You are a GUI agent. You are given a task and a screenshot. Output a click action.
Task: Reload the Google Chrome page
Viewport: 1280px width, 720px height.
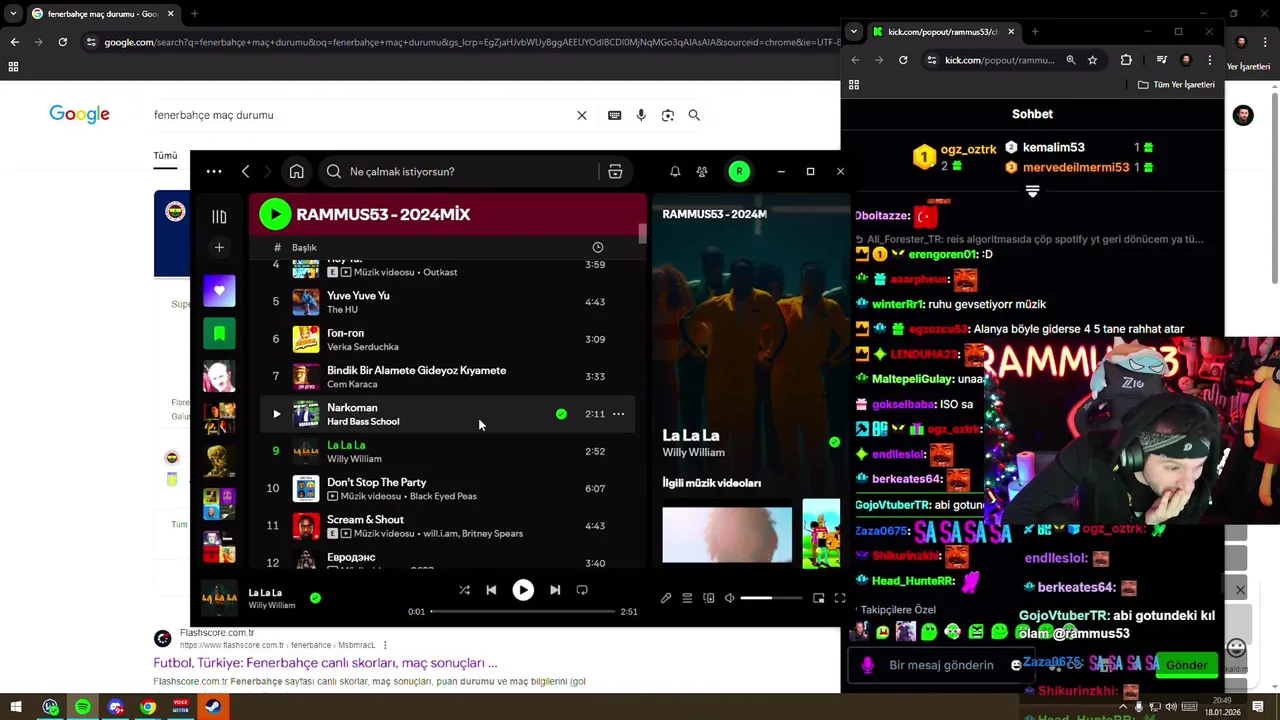click(x=62, y=42)
